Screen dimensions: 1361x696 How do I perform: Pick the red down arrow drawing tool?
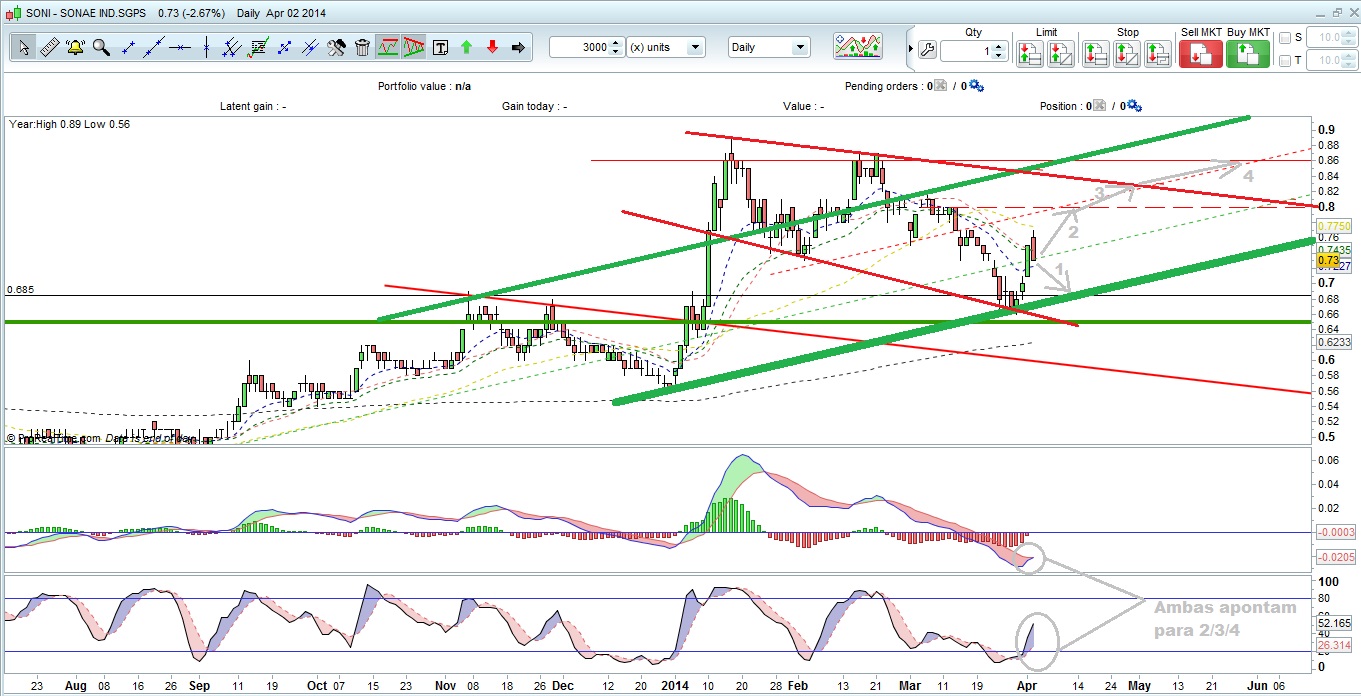492,47
